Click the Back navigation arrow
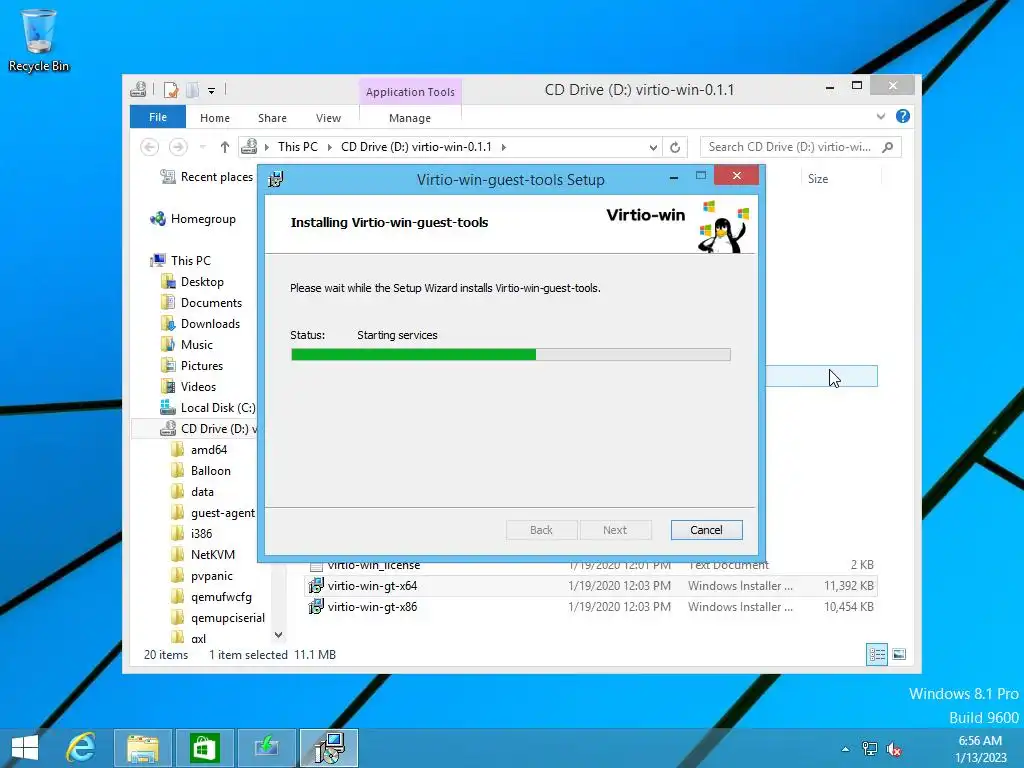 [x=150, y=147]
